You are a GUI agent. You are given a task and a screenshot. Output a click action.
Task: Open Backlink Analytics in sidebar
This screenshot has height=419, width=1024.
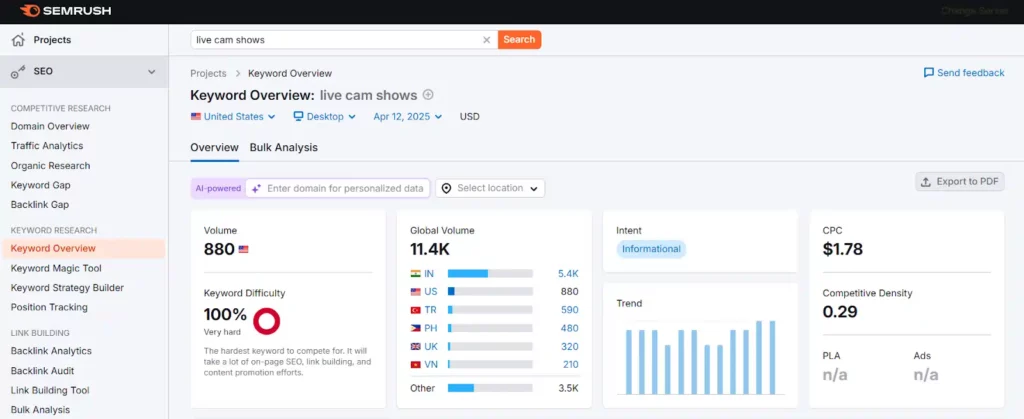(51, 351)
